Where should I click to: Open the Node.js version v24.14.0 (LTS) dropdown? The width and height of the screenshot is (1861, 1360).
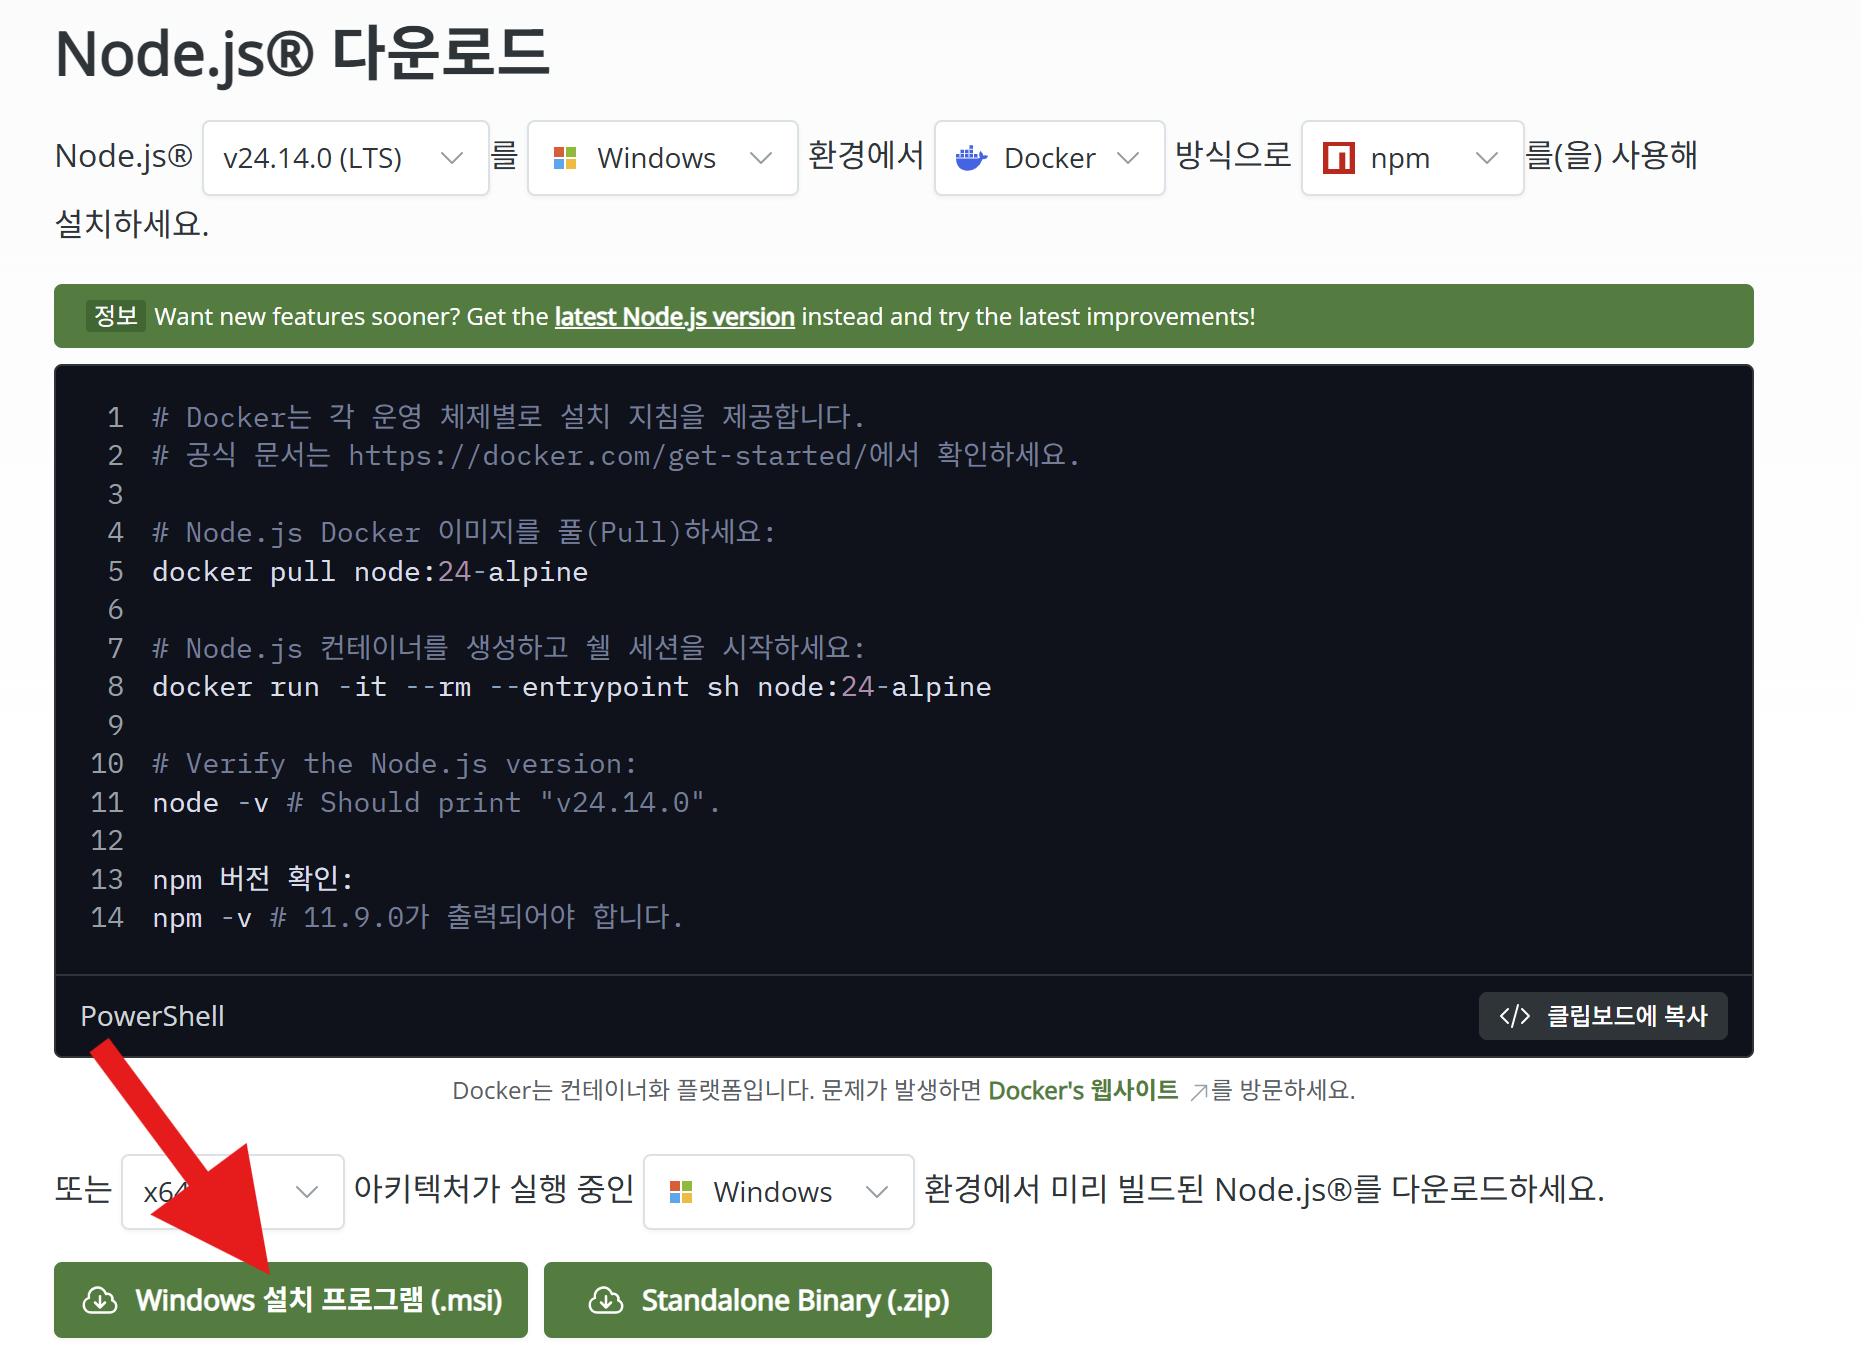345,158
